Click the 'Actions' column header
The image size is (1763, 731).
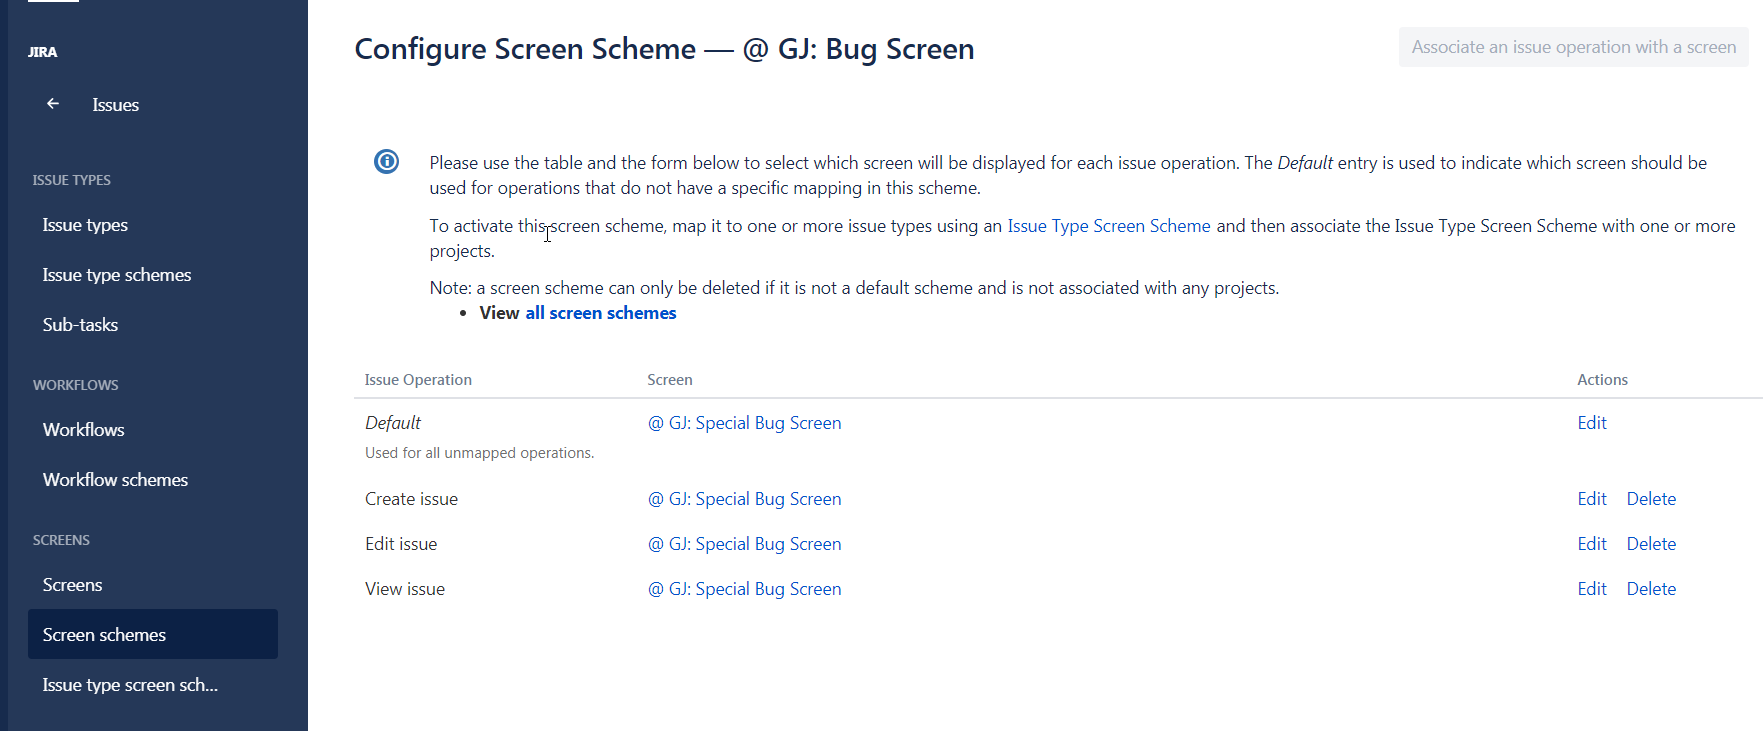click(1602, 380)
